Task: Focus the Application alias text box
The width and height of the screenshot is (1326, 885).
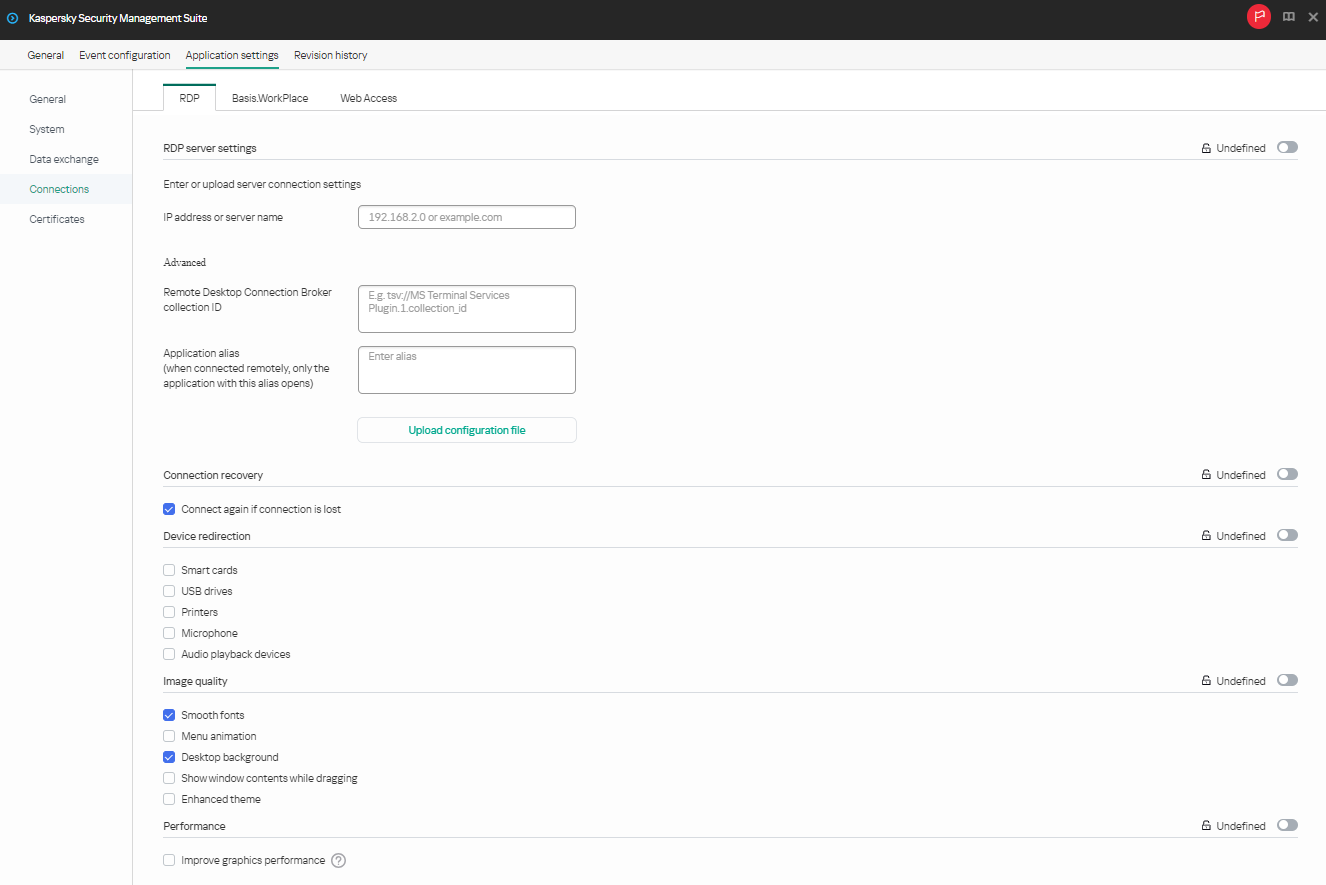Action: click(x=467, y=370)
